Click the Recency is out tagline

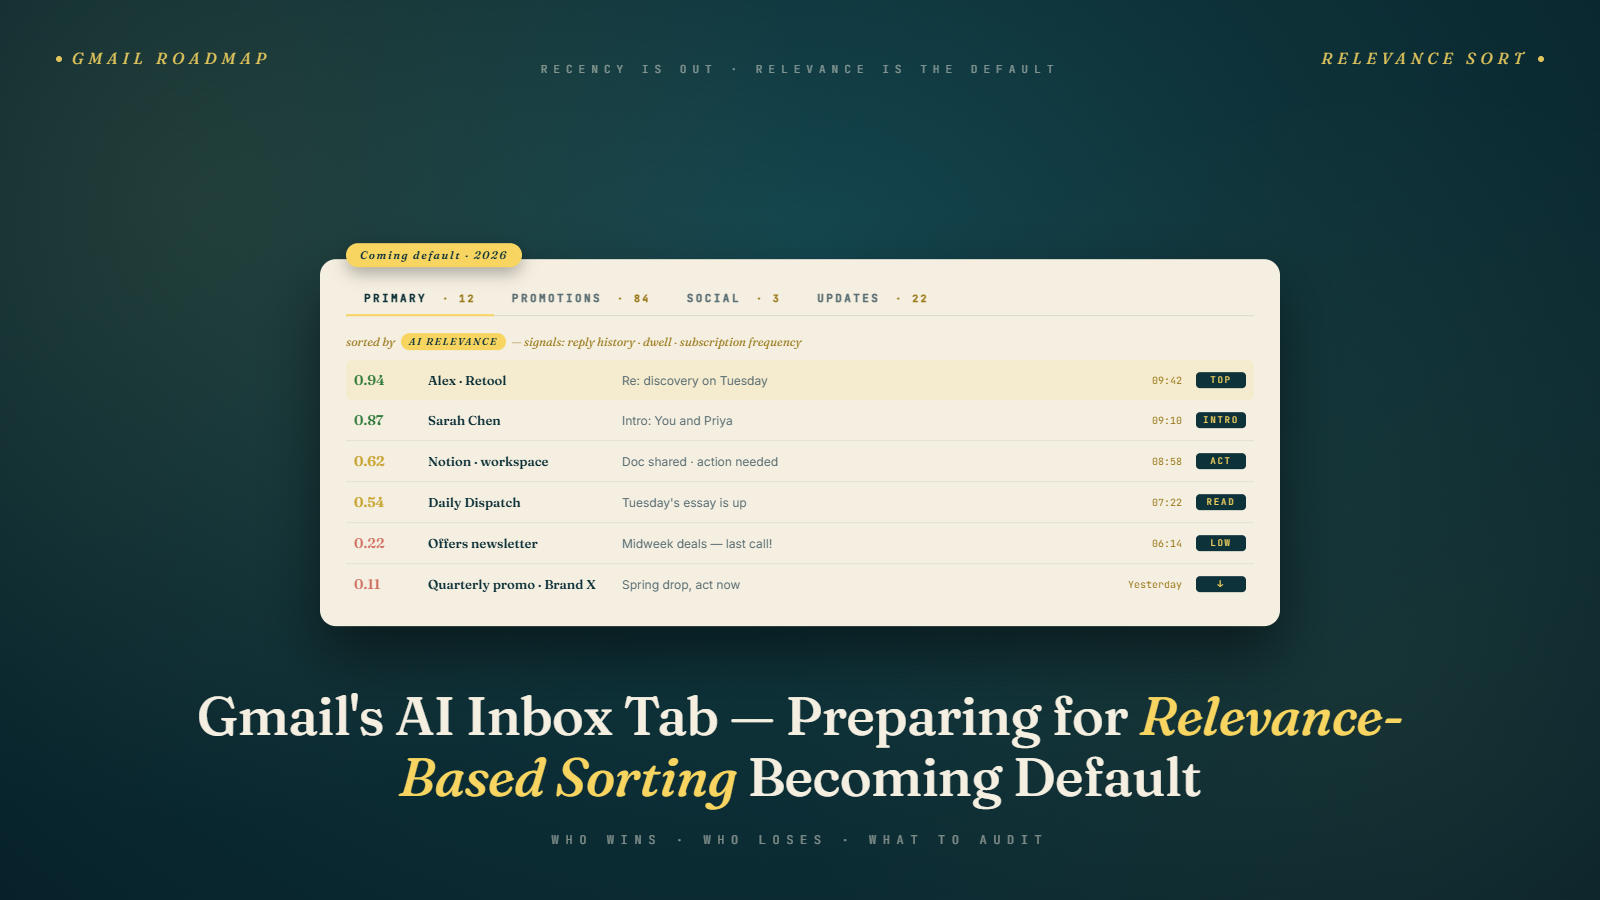click(x=799, y=69)
